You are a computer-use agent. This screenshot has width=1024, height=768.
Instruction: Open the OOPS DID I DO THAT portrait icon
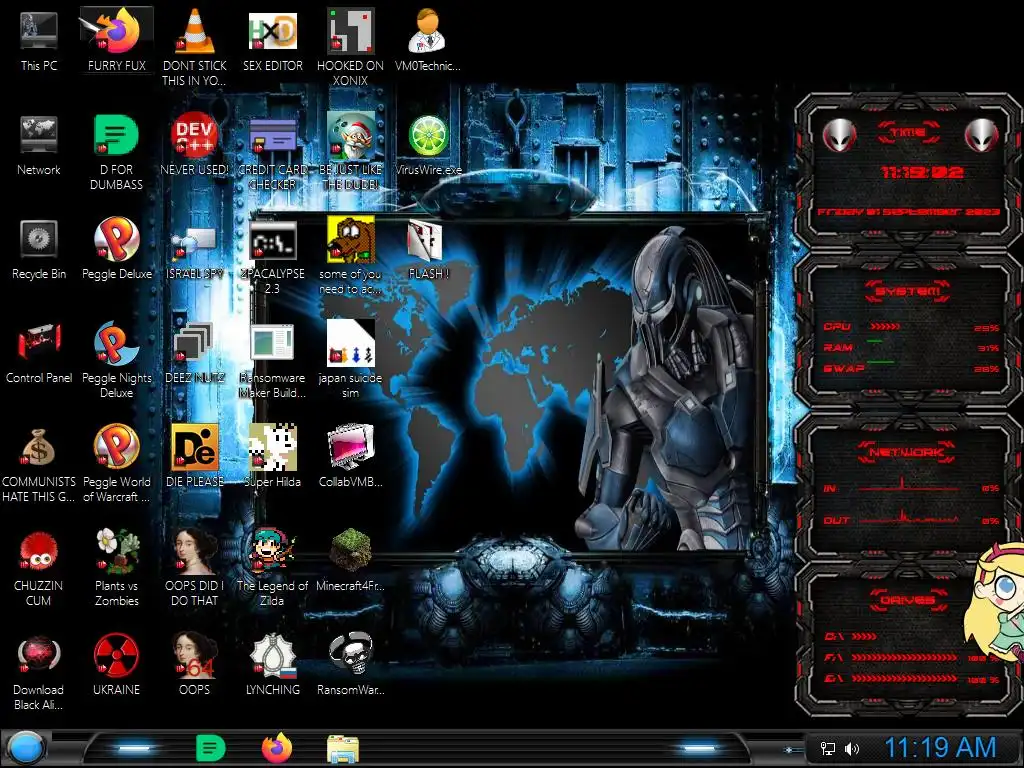coord(195,551)
